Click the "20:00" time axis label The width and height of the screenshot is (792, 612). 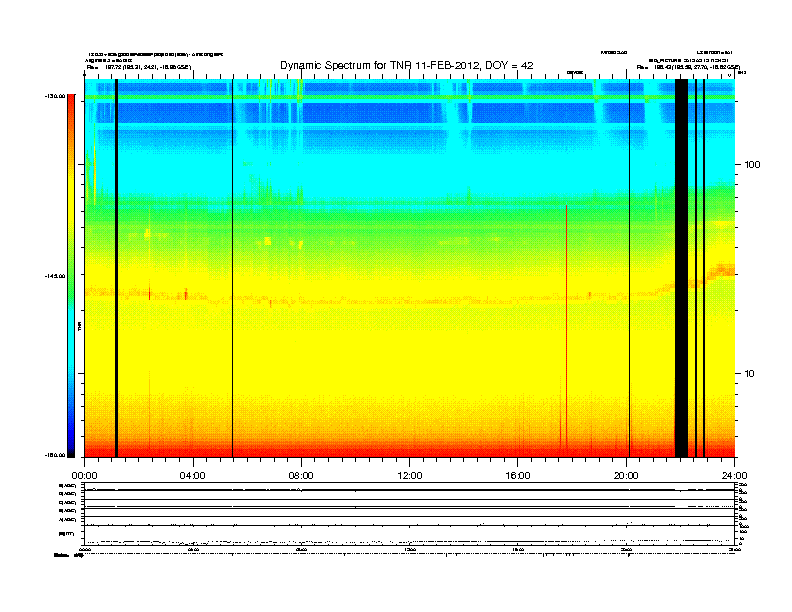tap(626, 476)
